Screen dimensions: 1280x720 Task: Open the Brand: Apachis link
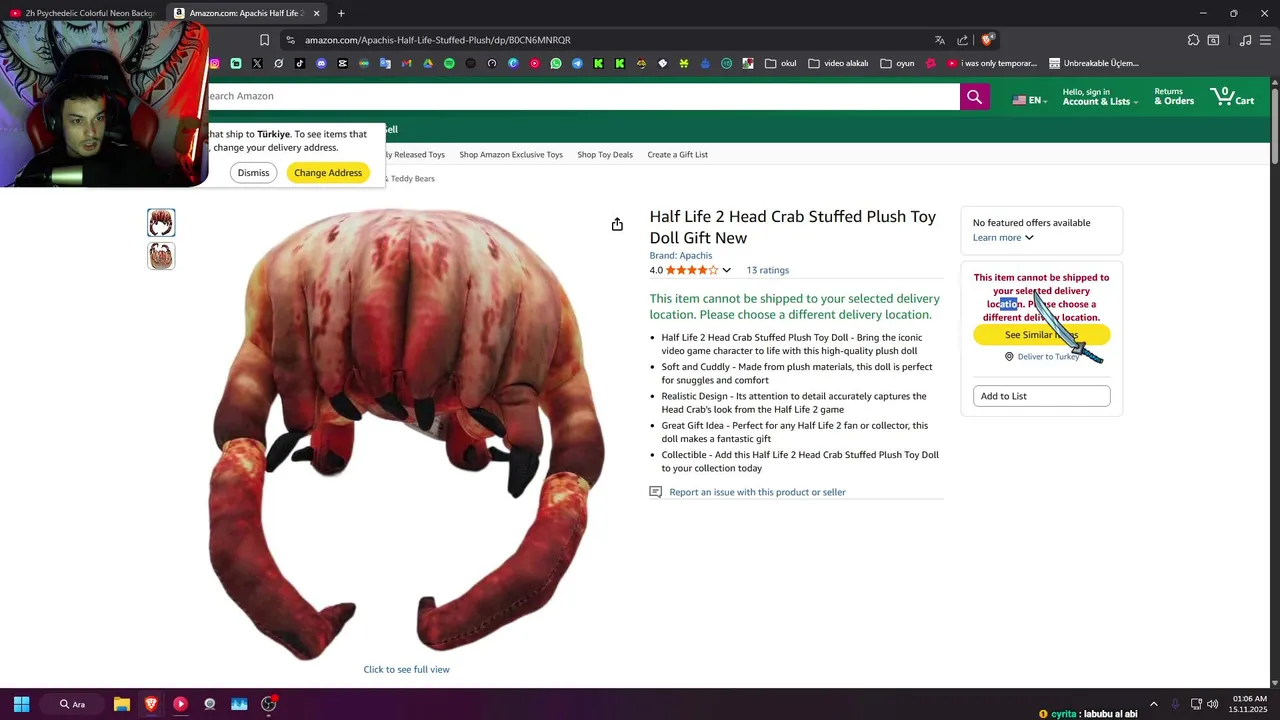(x=681, y=256)
